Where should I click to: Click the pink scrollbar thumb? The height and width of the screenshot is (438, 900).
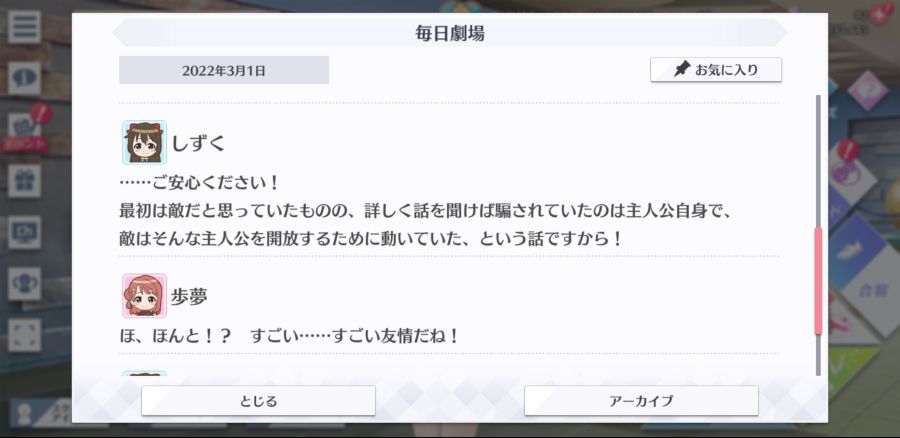point(818,280)
